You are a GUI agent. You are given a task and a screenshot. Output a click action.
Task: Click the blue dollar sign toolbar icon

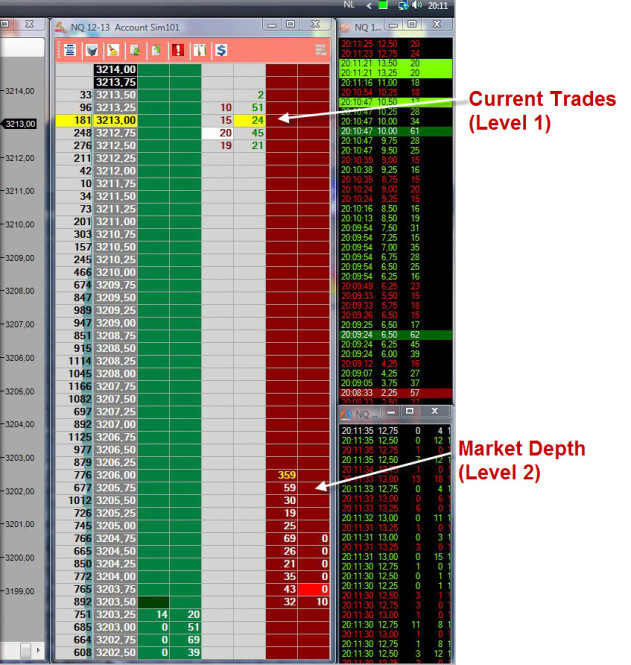click(x=220, y=49)
